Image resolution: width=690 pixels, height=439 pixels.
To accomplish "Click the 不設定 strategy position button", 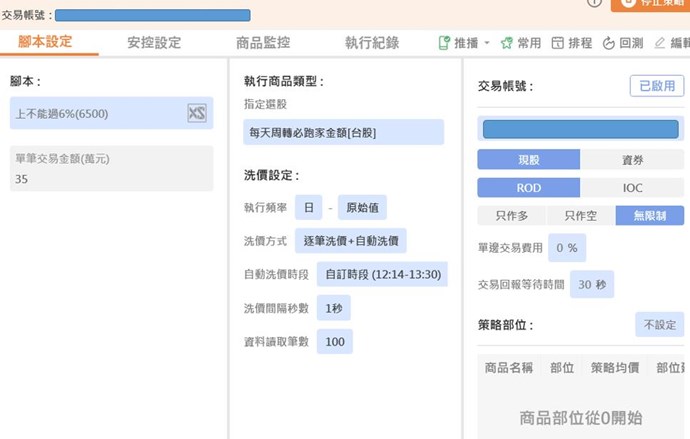I will point(659,325).
